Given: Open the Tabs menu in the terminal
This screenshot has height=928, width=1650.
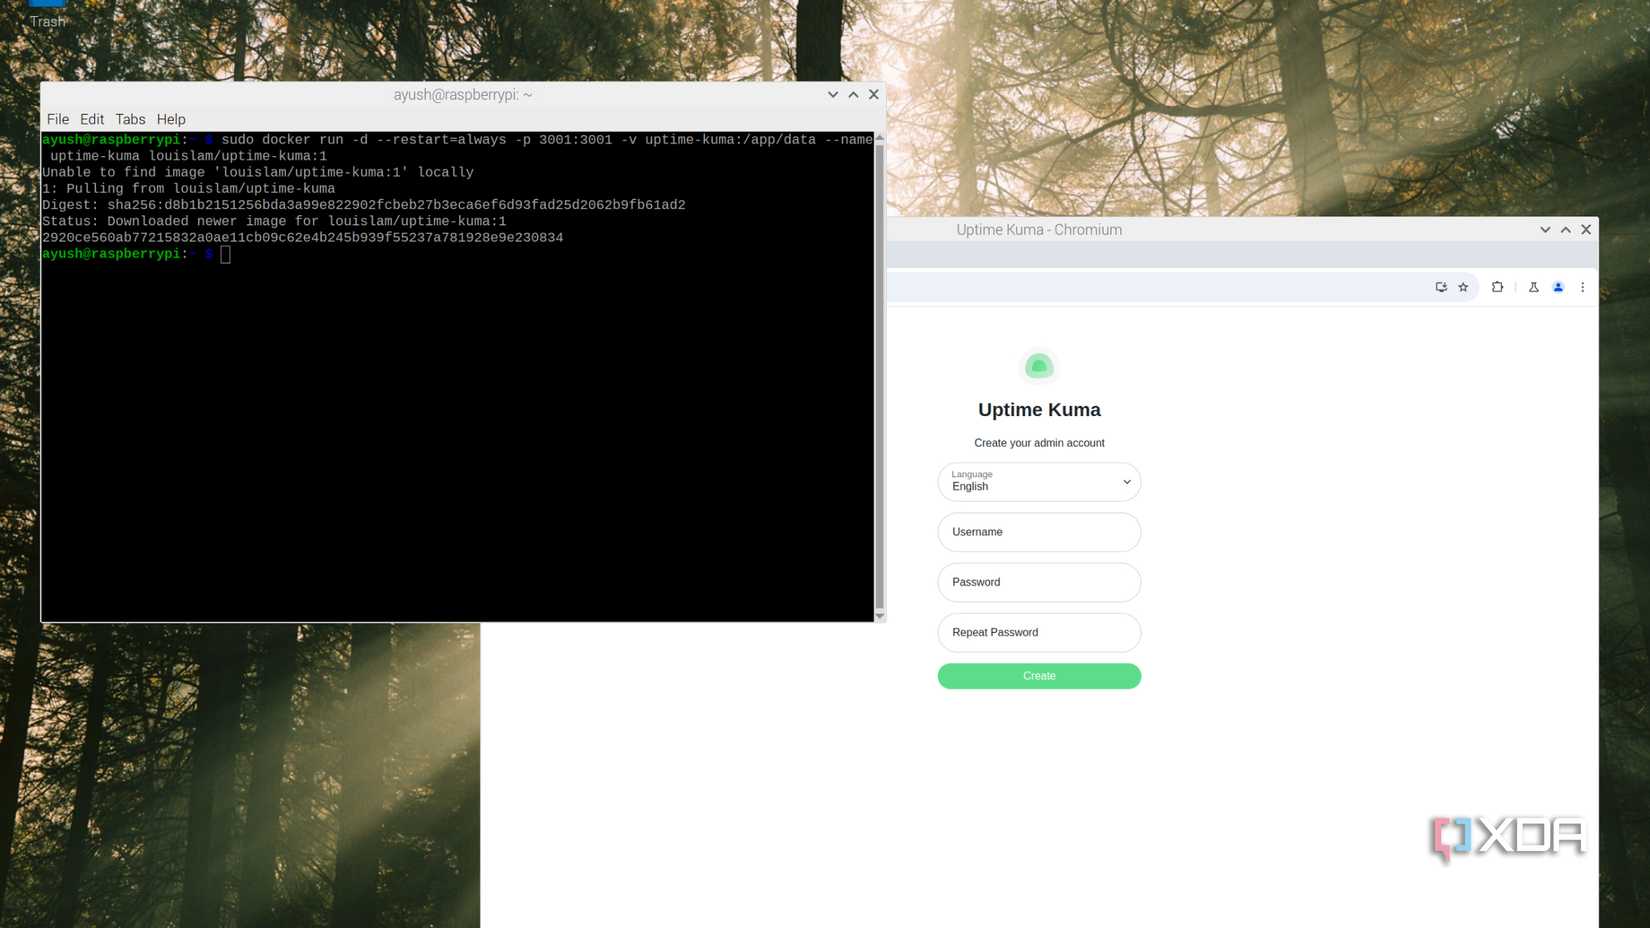Looking at the screenshot, I should 130,119.
